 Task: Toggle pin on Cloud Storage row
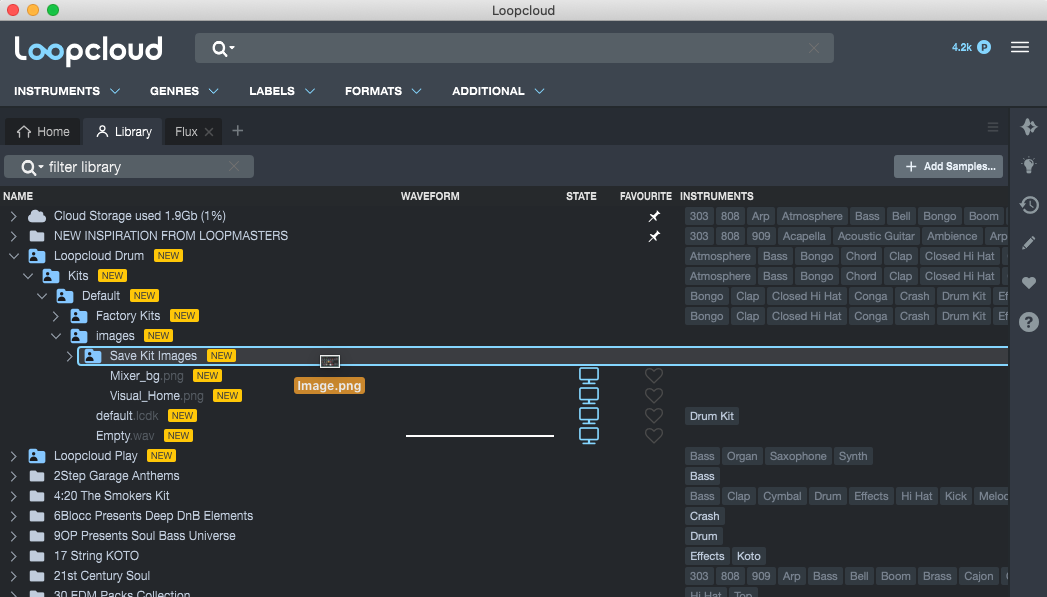point(654,216)
